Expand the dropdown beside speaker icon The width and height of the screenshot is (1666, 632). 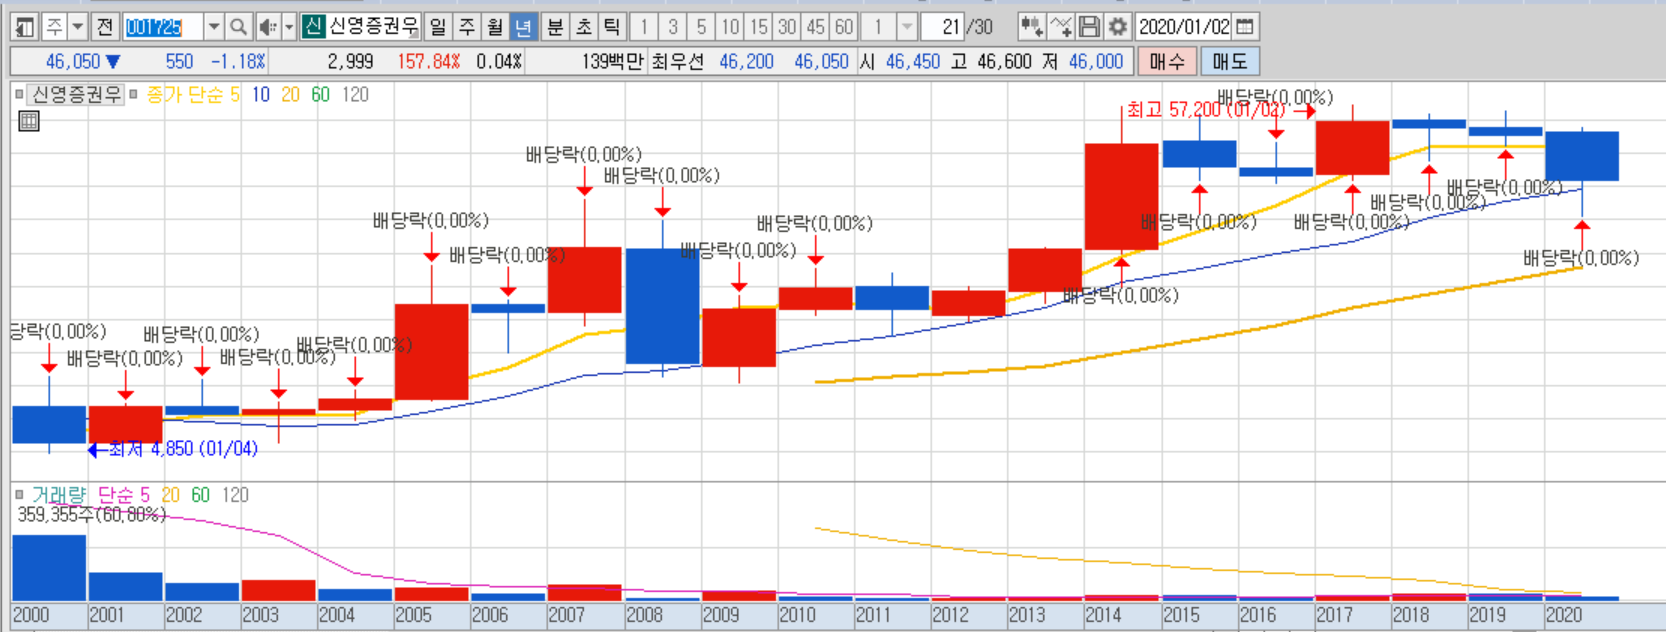point(289,27)
